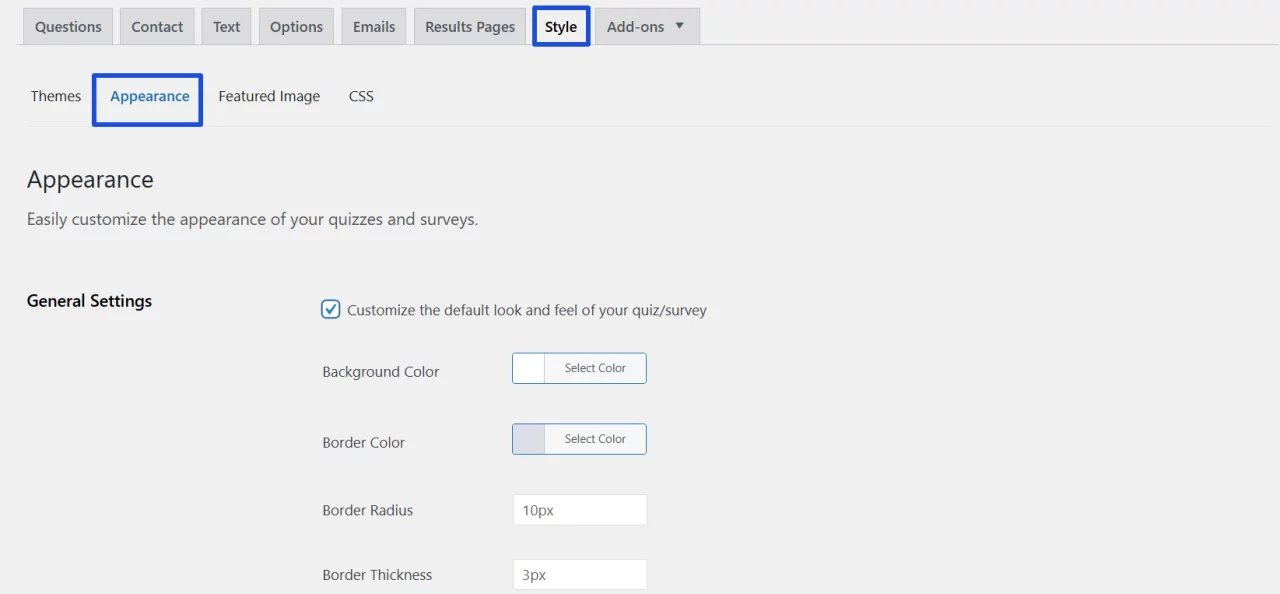Image resolution: width=1280 pixels, height=594 pixels.
Task: Click Select Color button for Border Color
Action: [595, 439]
